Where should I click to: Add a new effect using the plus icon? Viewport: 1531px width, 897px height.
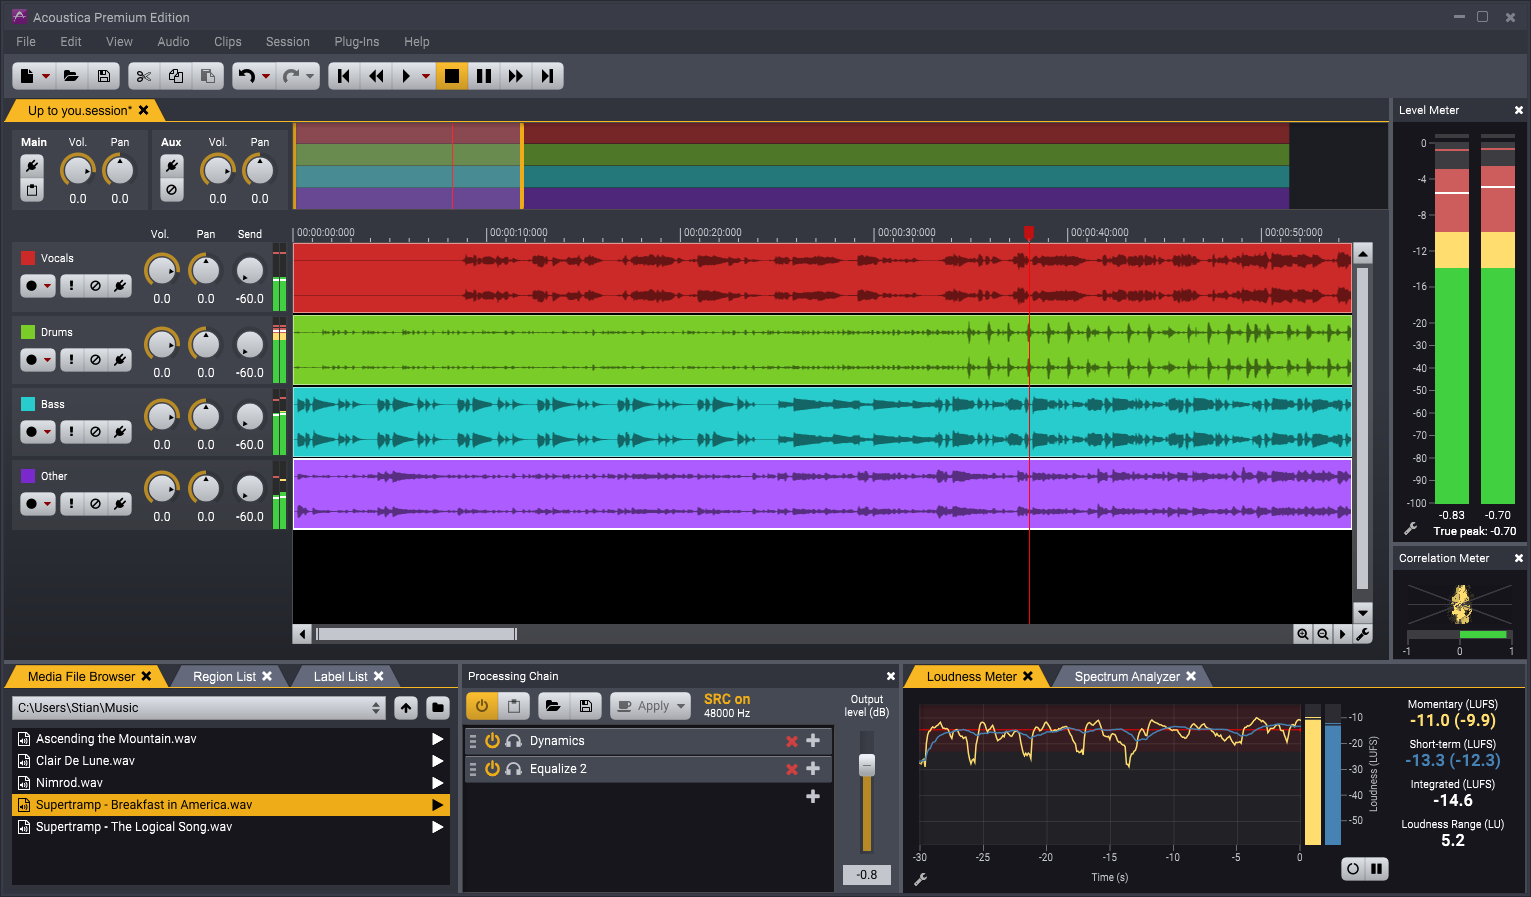click(813, 796)
